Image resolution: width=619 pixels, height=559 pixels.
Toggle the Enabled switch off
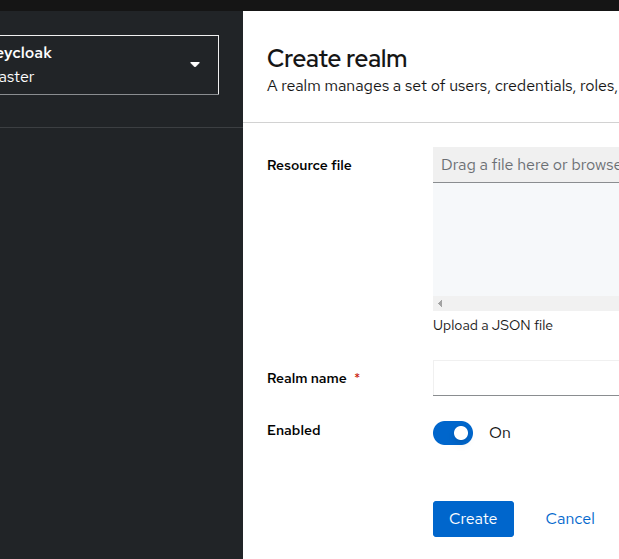pyautogui.click(x=453, y=433)
